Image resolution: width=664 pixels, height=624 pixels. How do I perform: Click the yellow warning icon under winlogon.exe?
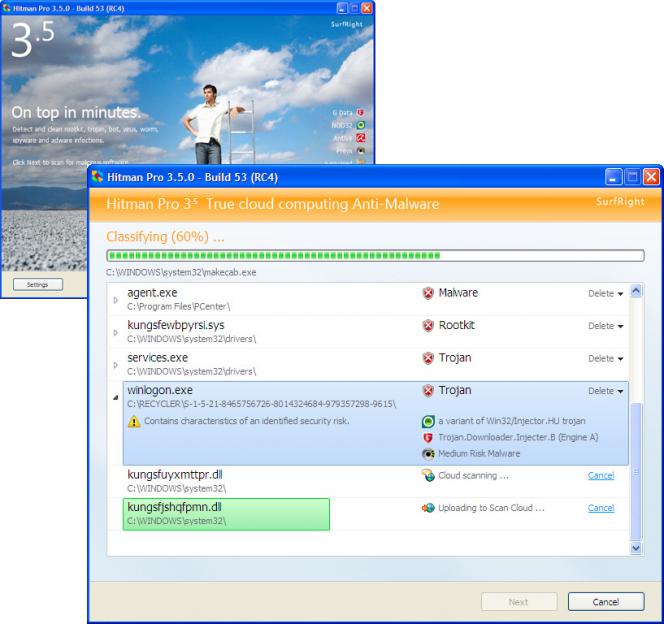[133, 422]
